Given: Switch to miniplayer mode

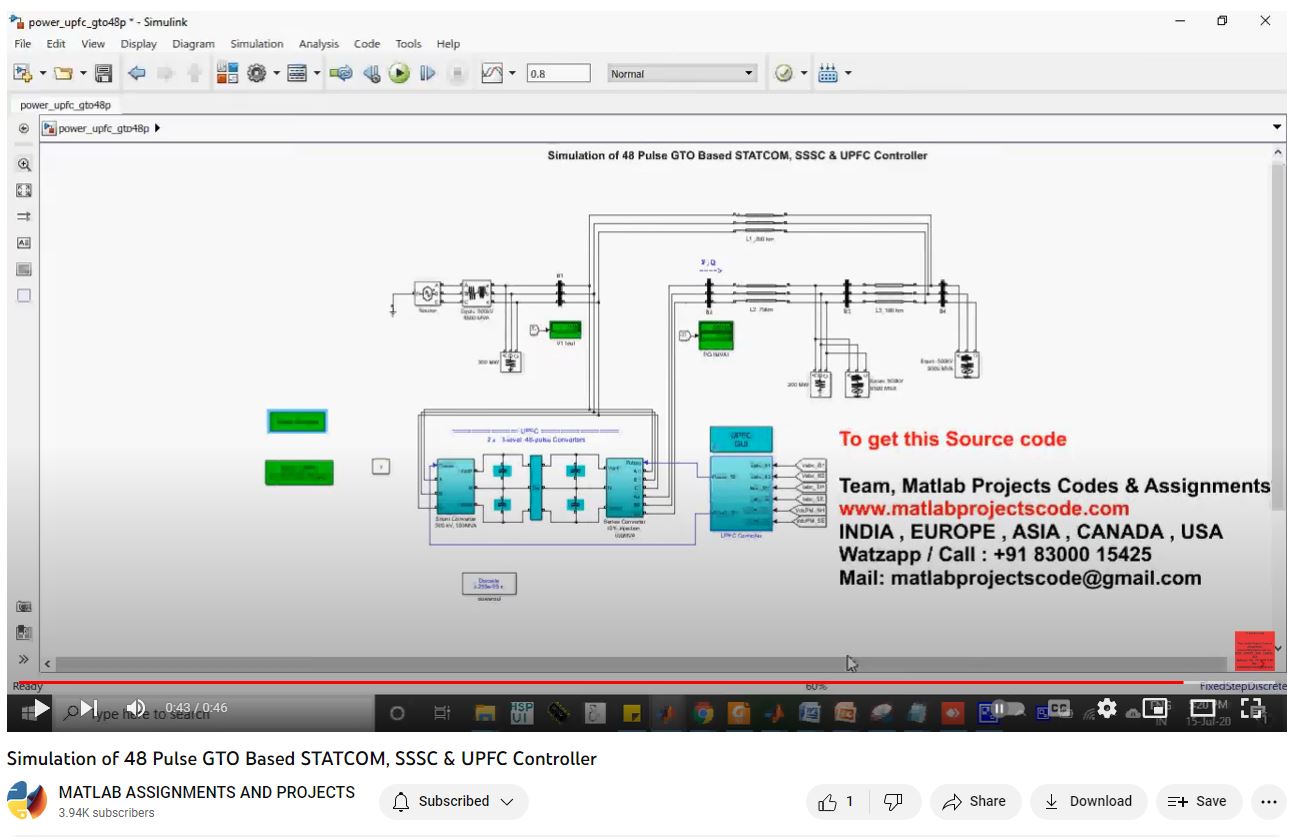Looking at the screenshot, I should click(1154, 708).
